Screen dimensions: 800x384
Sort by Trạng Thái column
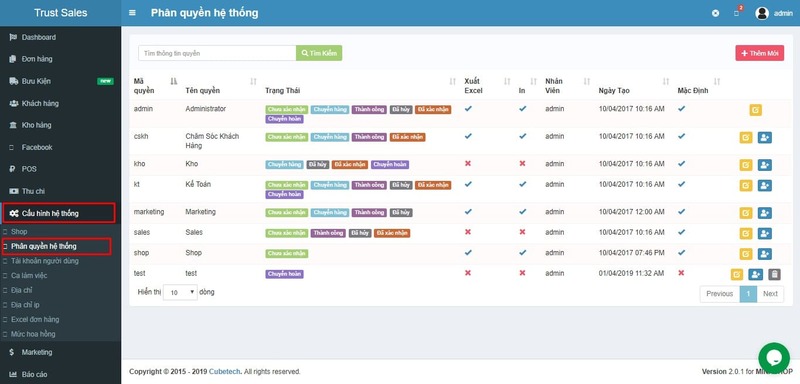click(452, 82)
